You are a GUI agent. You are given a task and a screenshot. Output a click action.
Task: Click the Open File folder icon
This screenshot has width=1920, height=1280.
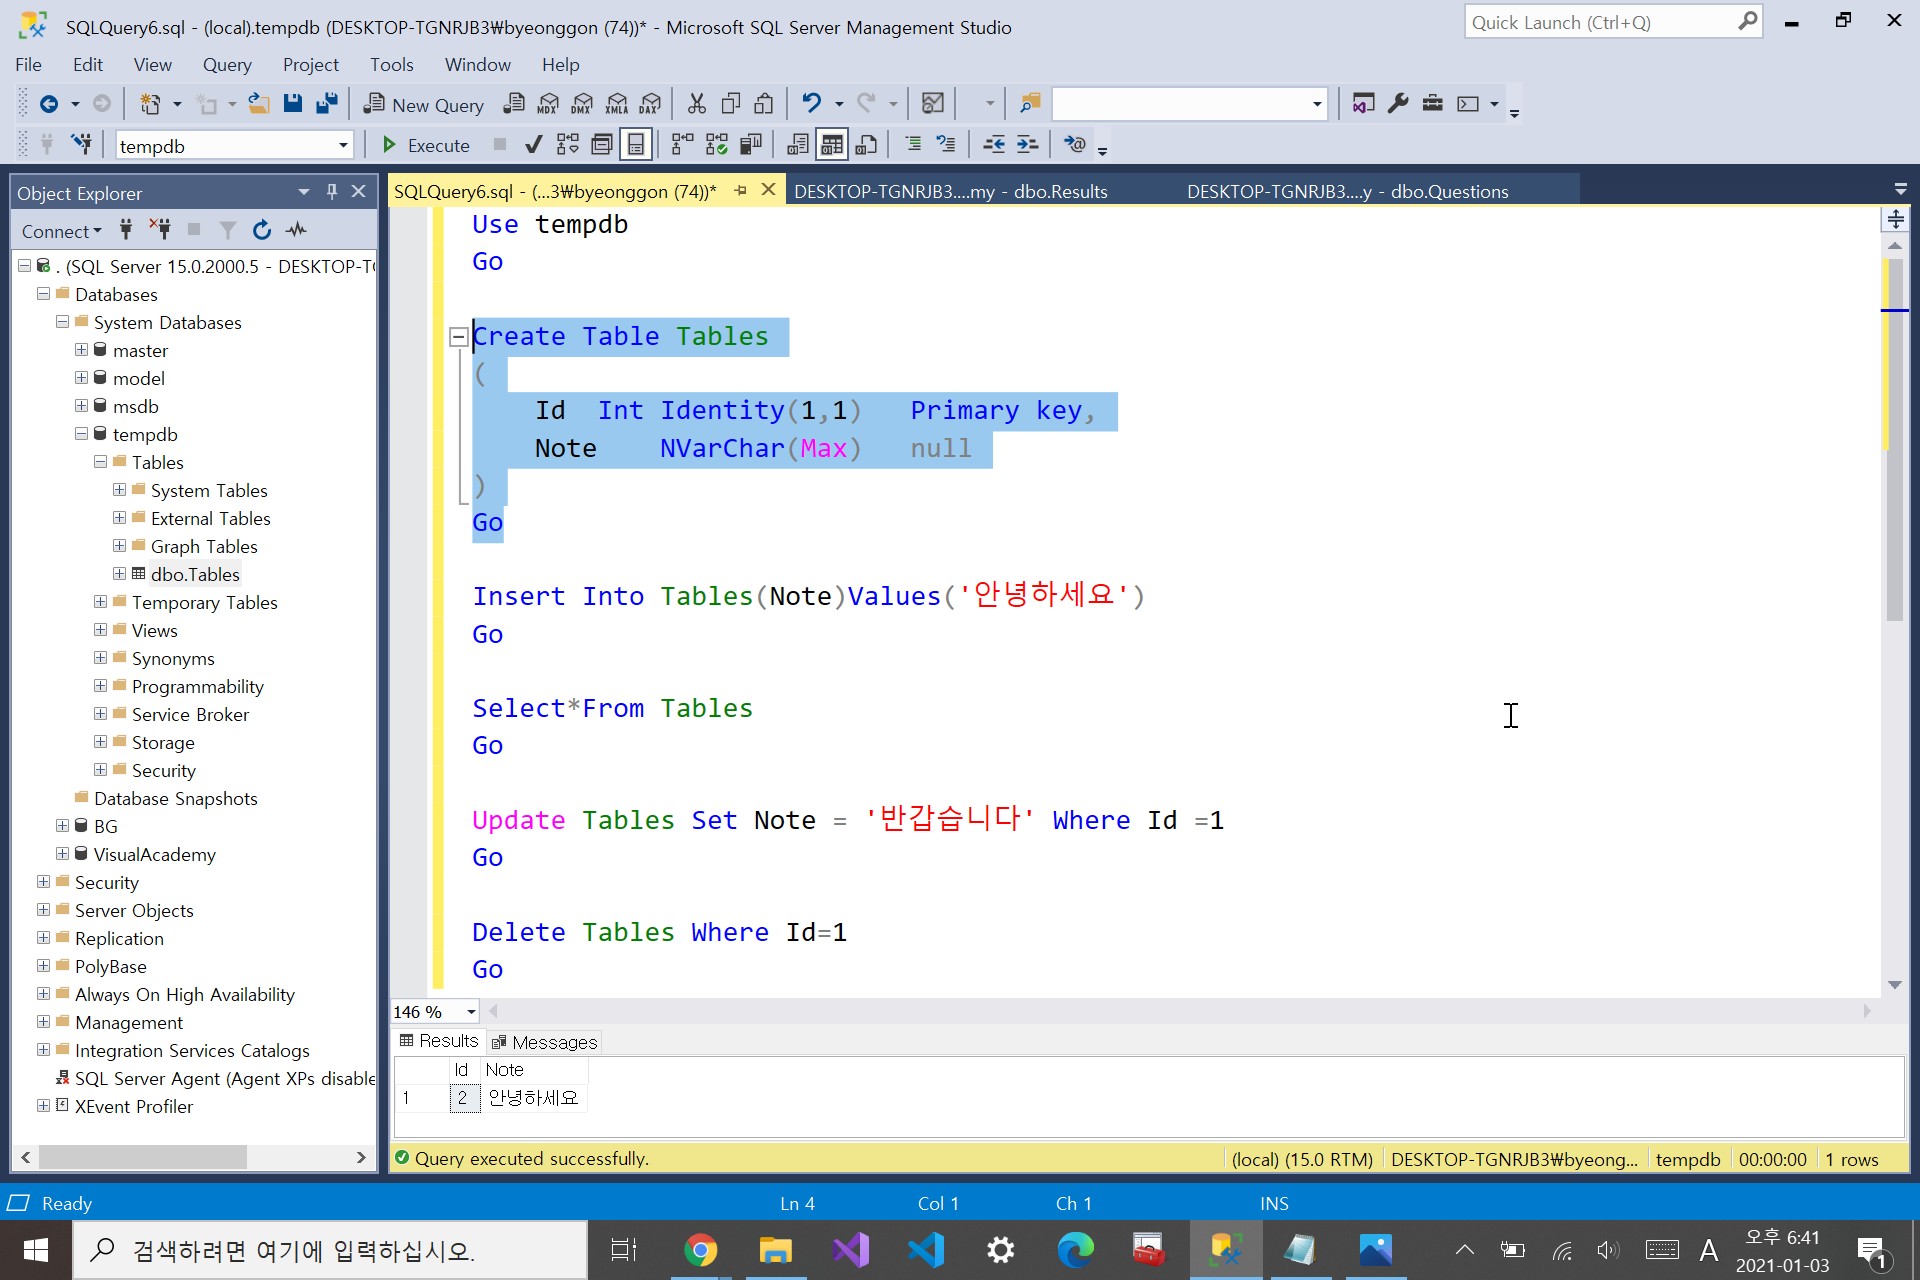tap(259, 104)
